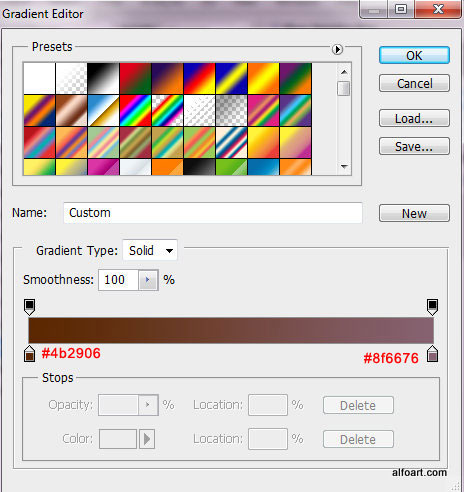
Task: Create a preset with the New button
Action: pyautogui.click(x=414, y=213)
